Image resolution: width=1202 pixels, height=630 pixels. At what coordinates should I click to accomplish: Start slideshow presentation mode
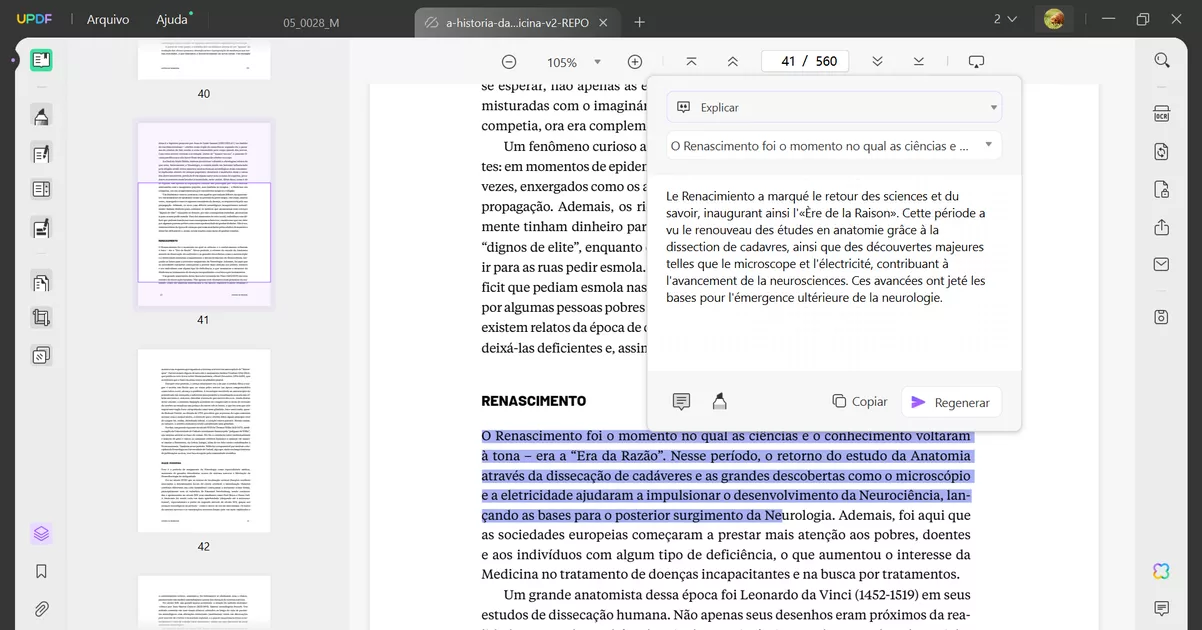976,60
